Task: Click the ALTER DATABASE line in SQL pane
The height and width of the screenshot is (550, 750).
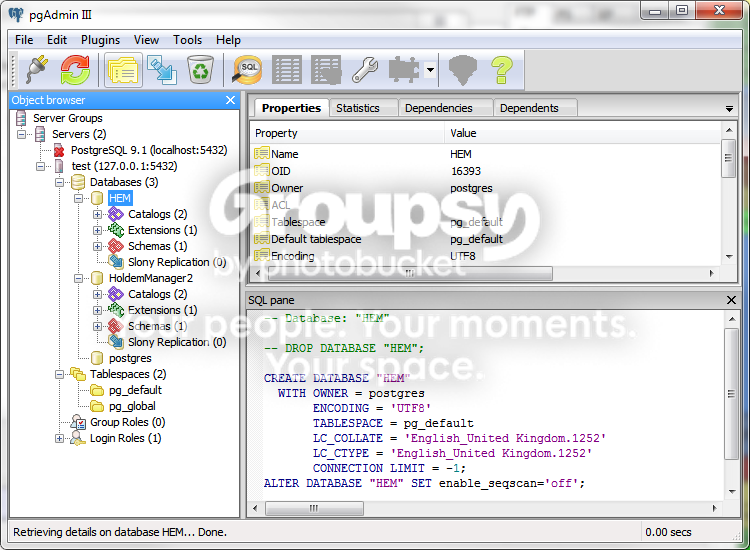Action: [424, 484]
